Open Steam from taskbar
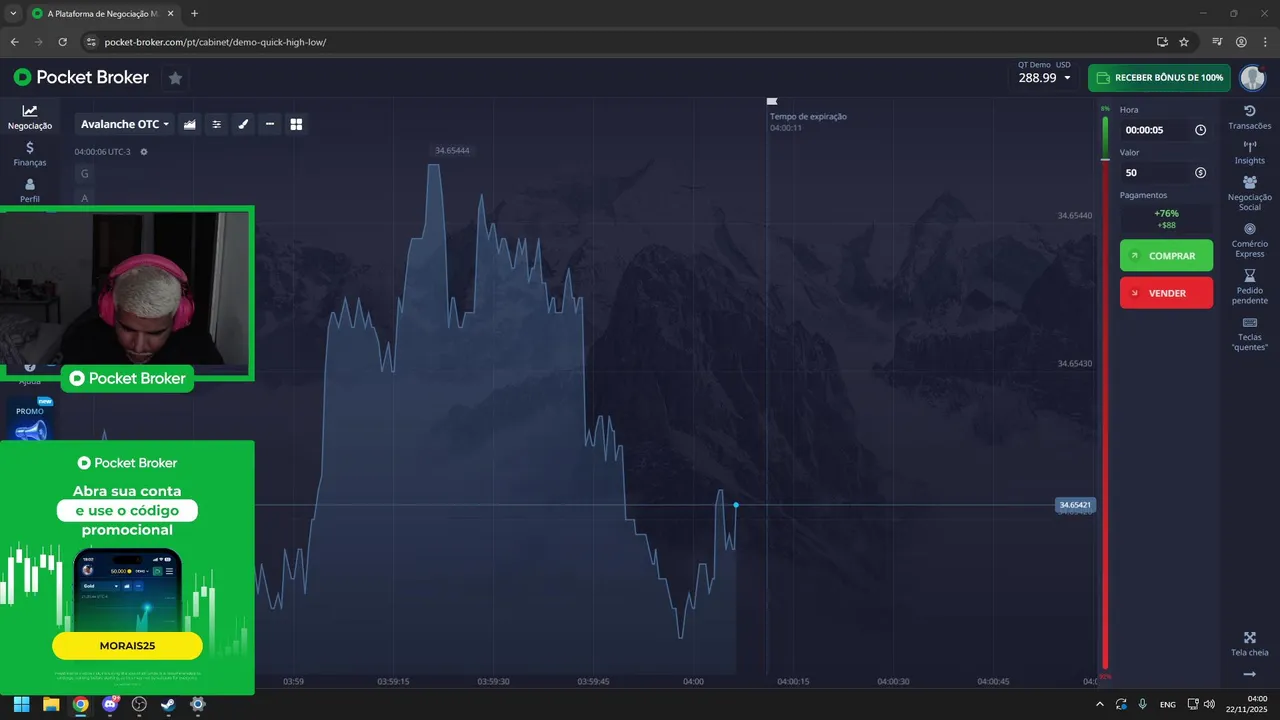This screenshot has width=1280, height=720. [168, 704]
